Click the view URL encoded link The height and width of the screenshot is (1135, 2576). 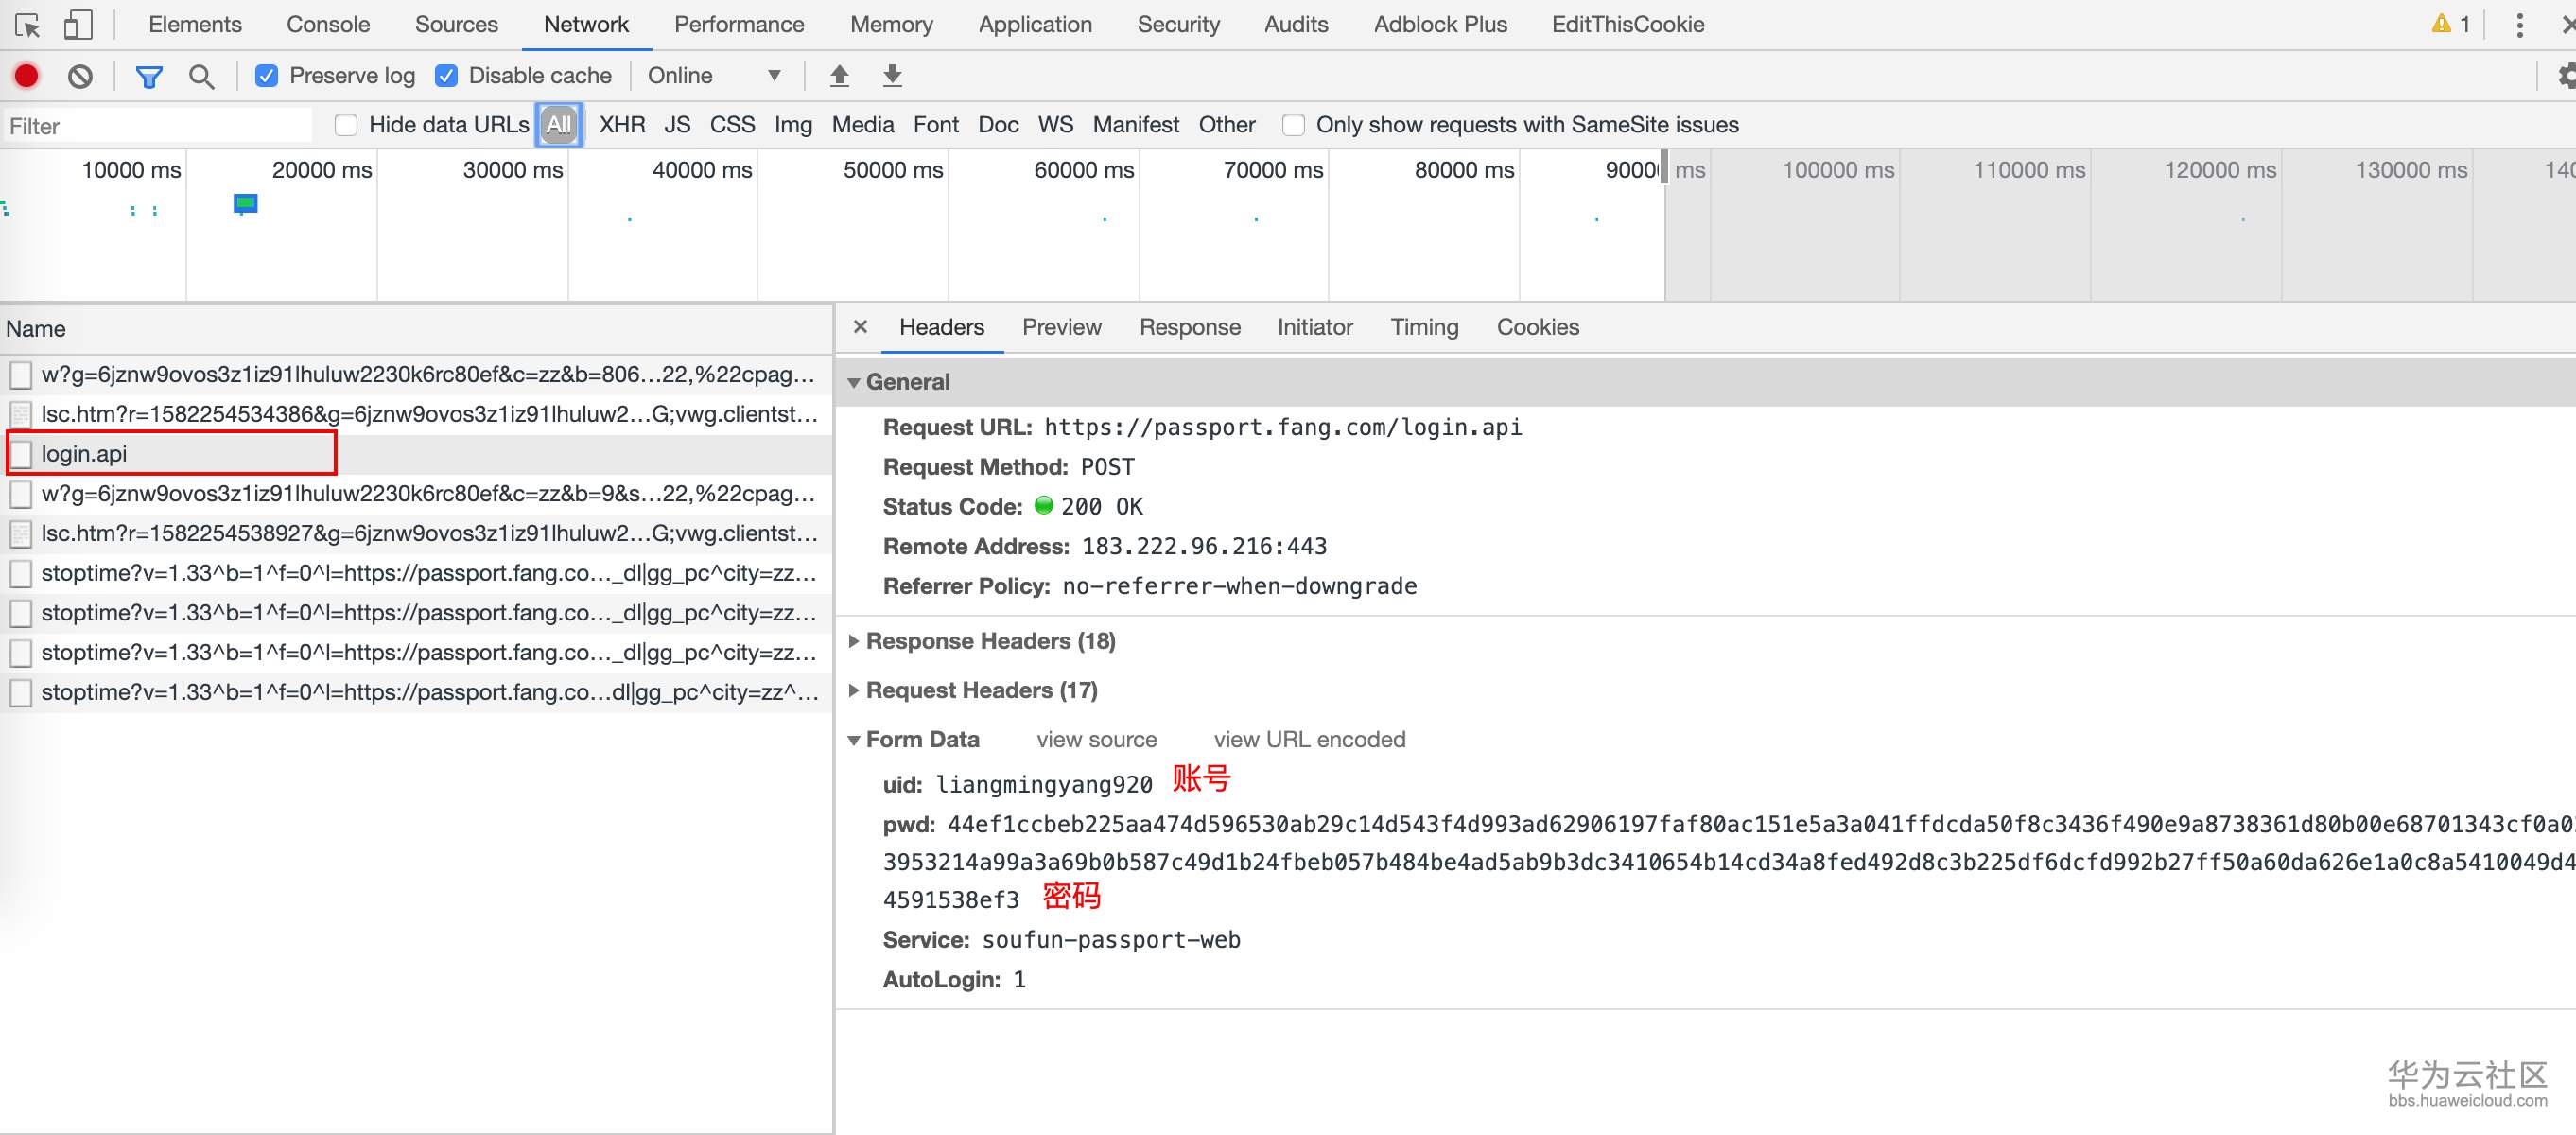1308,739
